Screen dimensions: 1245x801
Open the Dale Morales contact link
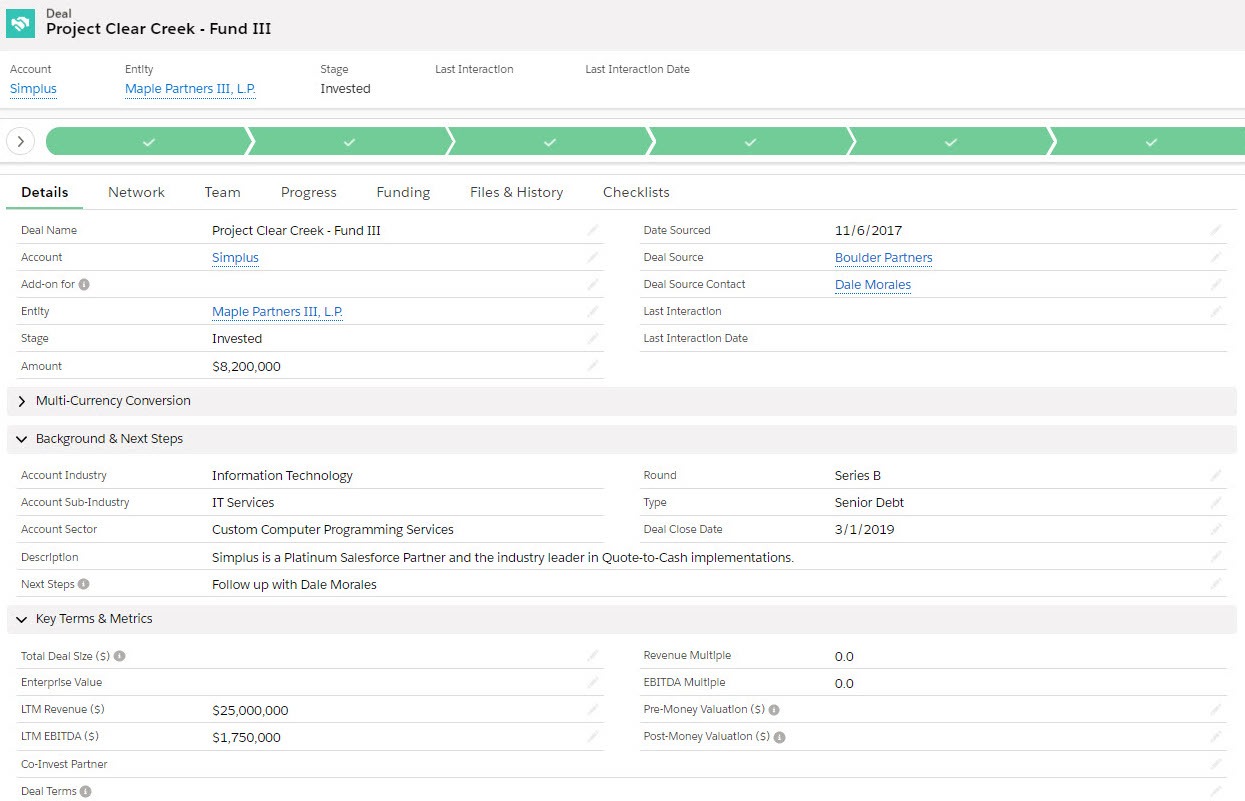click(873, 285)
